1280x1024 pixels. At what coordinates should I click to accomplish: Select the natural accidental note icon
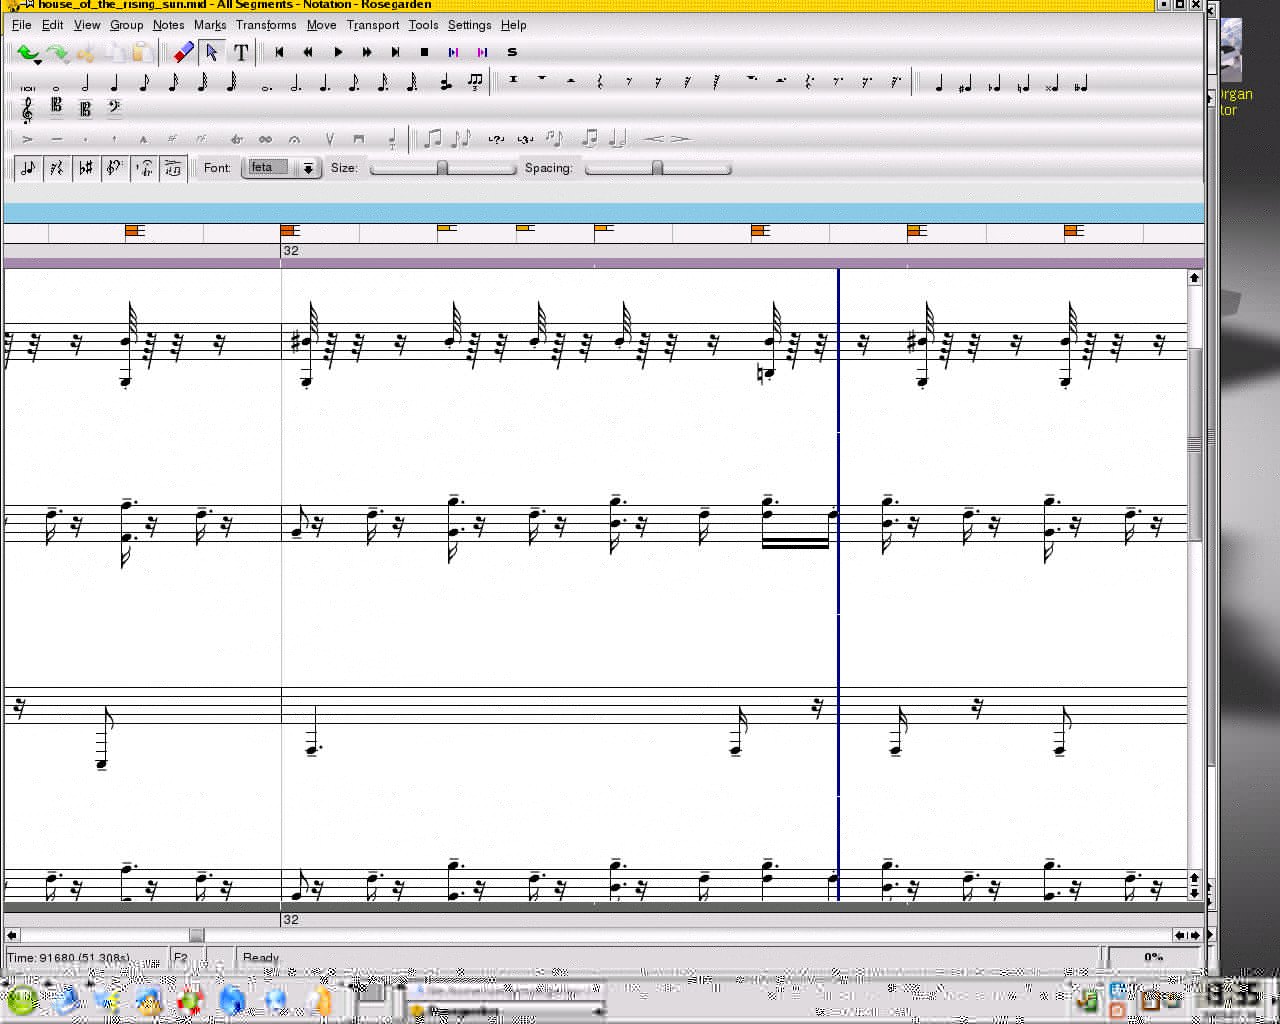[x=1023, y=85]
